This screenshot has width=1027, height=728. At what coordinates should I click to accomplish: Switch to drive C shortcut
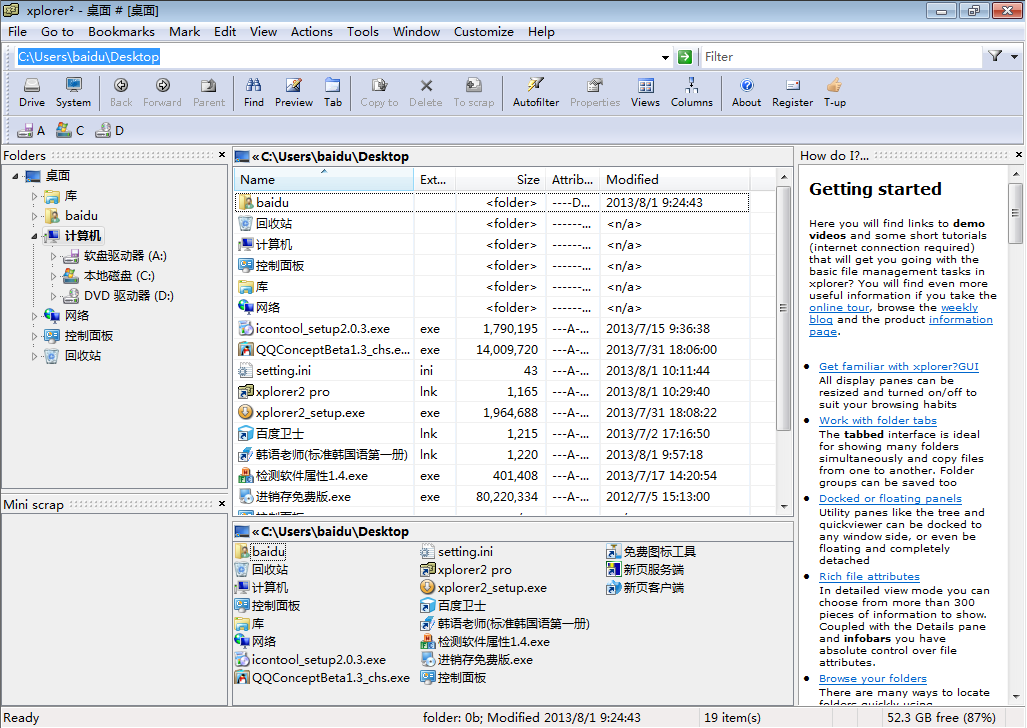[x=70, y=130]
